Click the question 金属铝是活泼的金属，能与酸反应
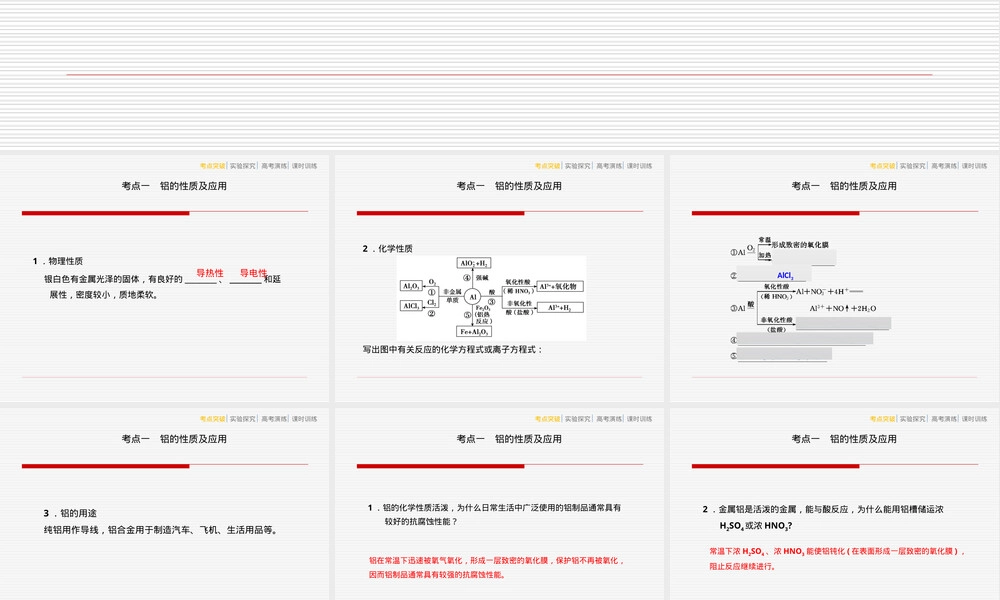1000x600 pixels. click(x=823, y=517)
